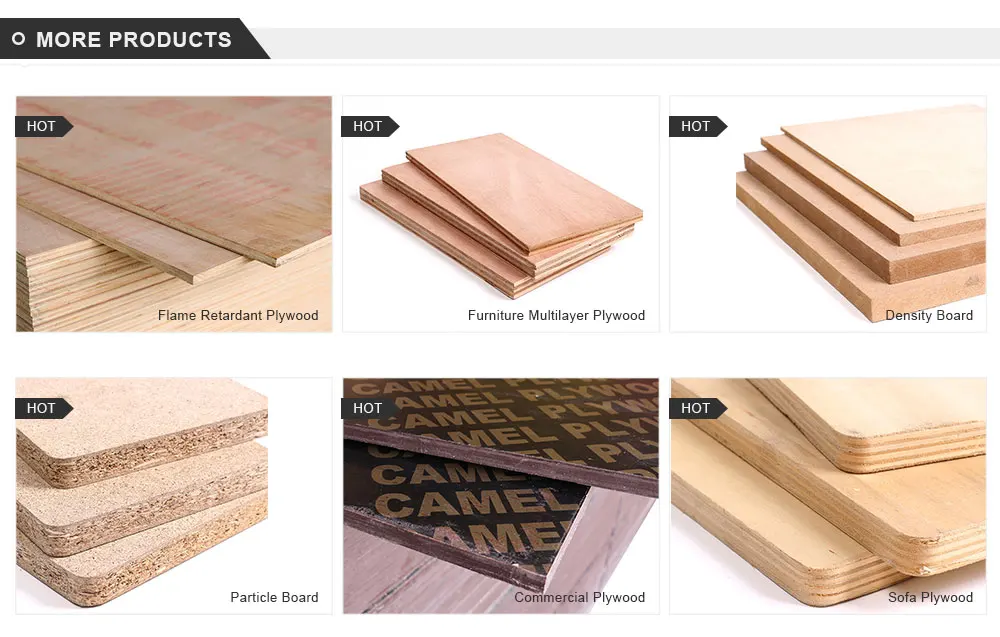Follow the Density Board text link
Image resolution: width=1000 pixels, height=637 pixels.
click(x=929, y=315)
